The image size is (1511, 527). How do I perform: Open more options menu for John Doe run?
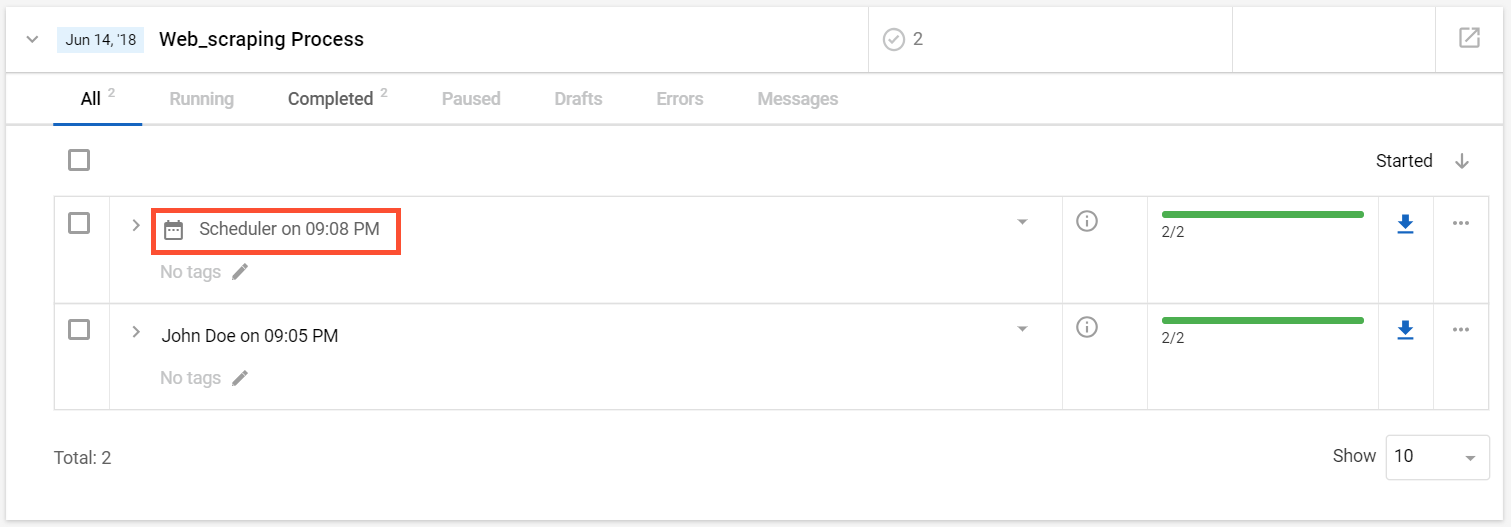point(1461,329)
